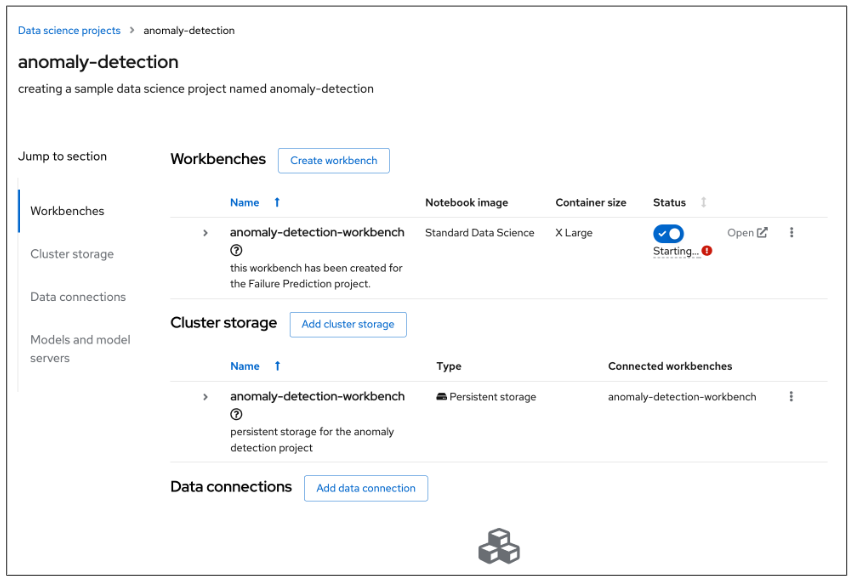Click the help icon under cluster storage name
The width and height of the screenshot is (853, 582).
tap(236, 415)
